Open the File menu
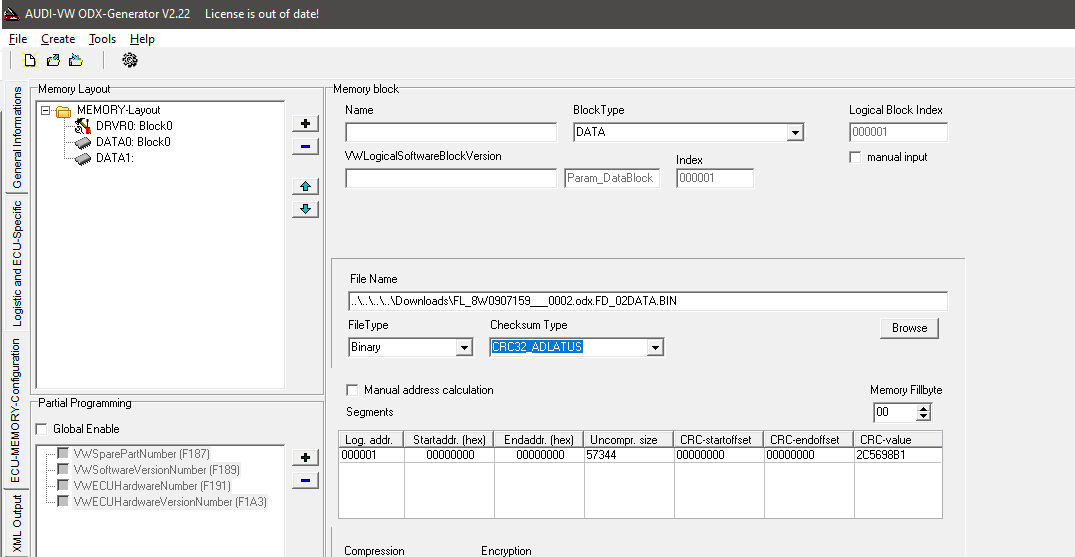The width and height of the screenshot is (1075, 557). 18,39
